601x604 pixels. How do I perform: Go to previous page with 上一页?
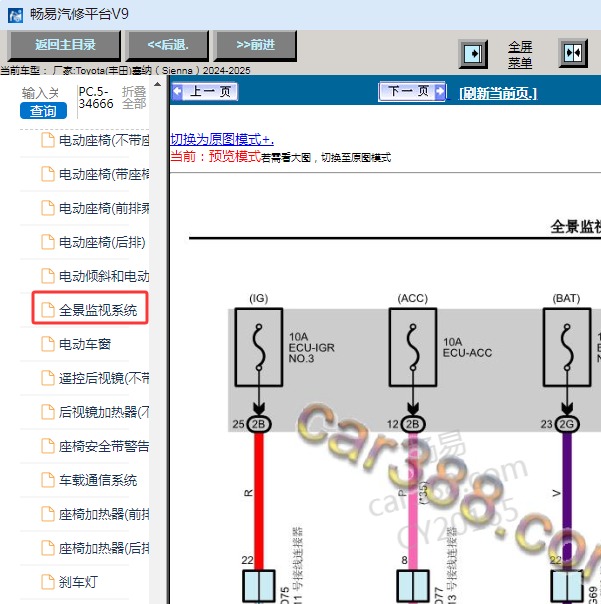click(x=205, y=92)
